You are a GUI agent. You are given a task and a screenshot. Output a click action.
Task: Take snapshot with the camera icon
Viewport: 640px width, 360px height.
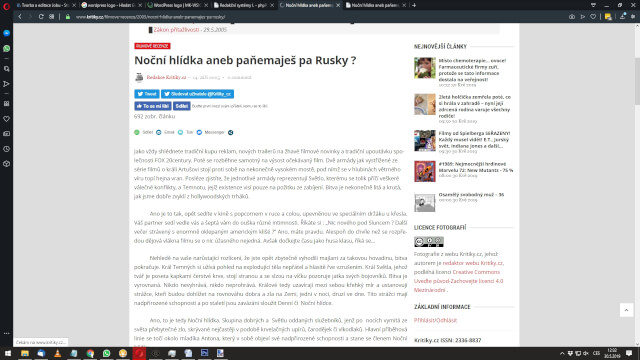coord(571,17)
